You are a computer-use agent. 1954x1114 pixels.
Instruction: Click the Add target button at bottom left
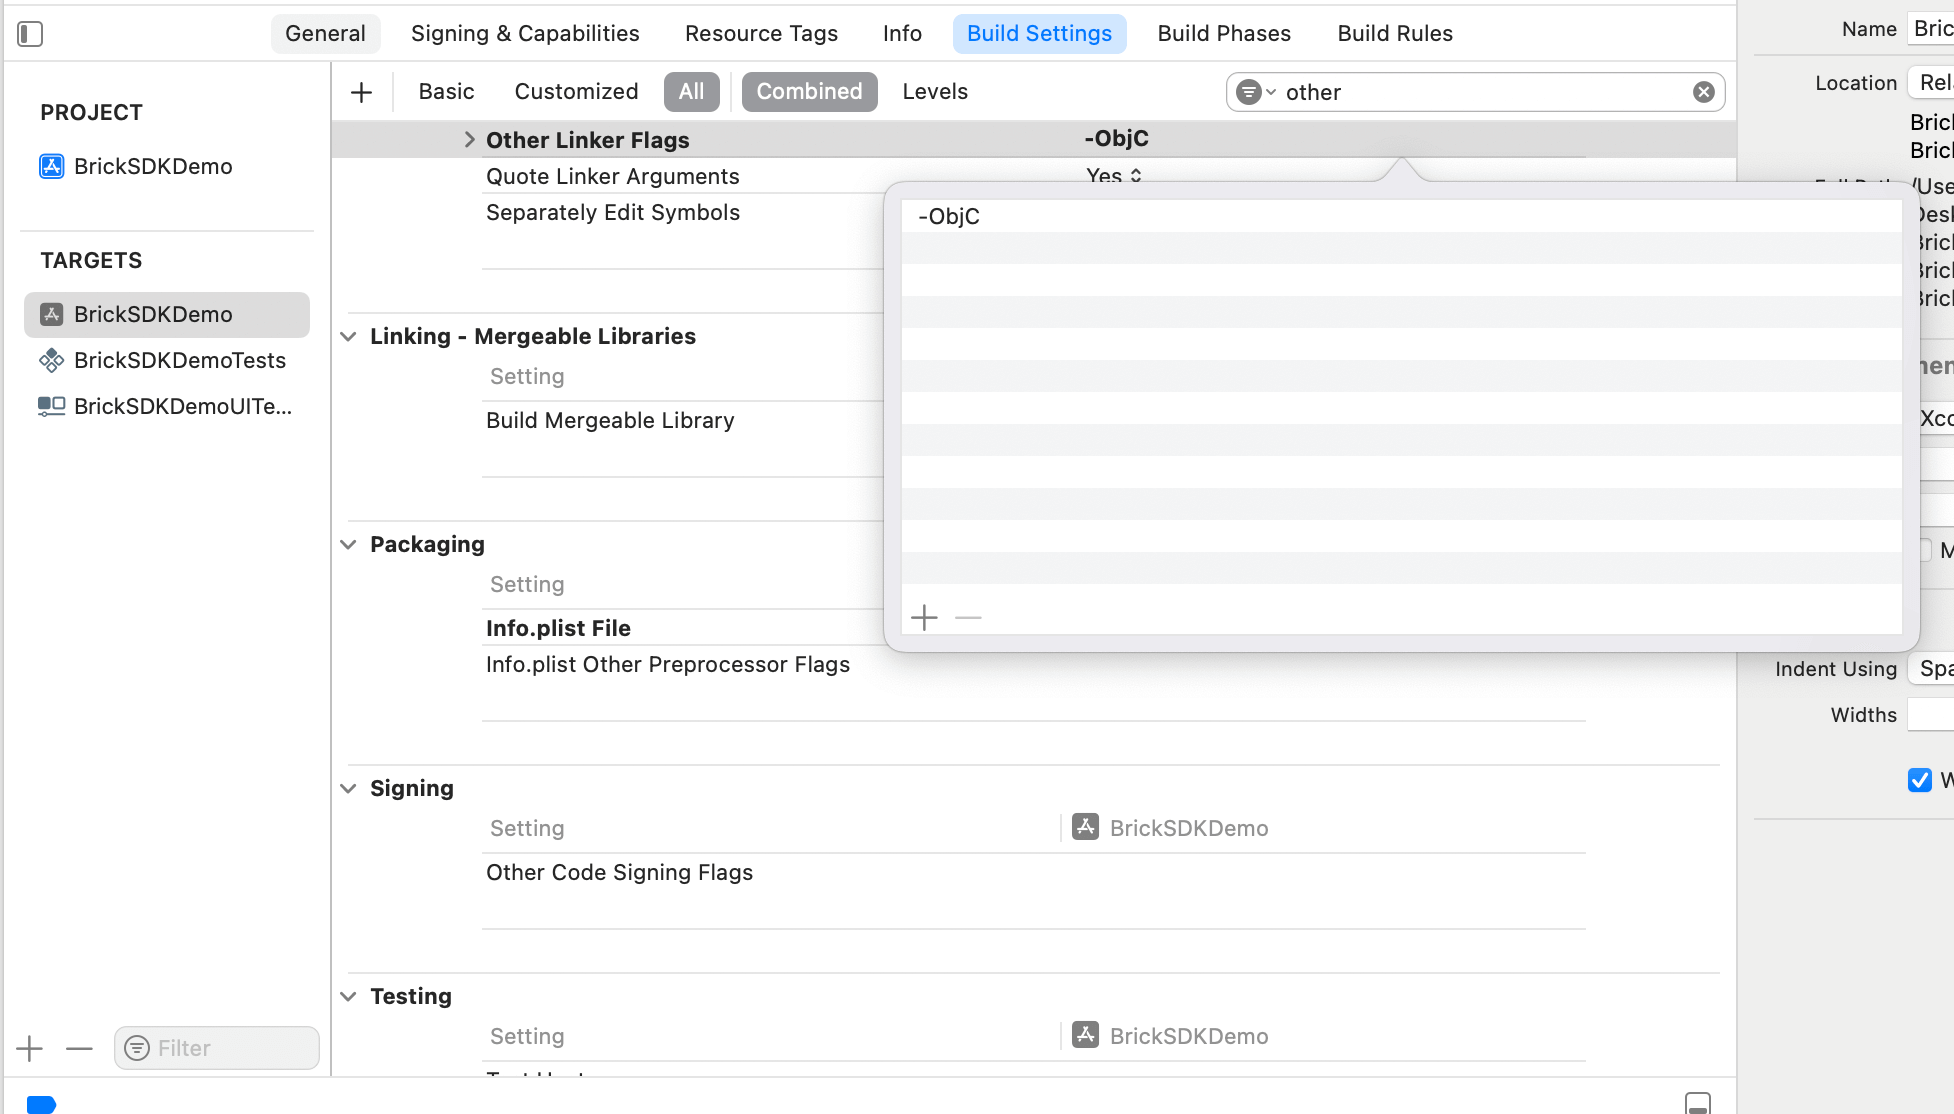[30, 1048]
